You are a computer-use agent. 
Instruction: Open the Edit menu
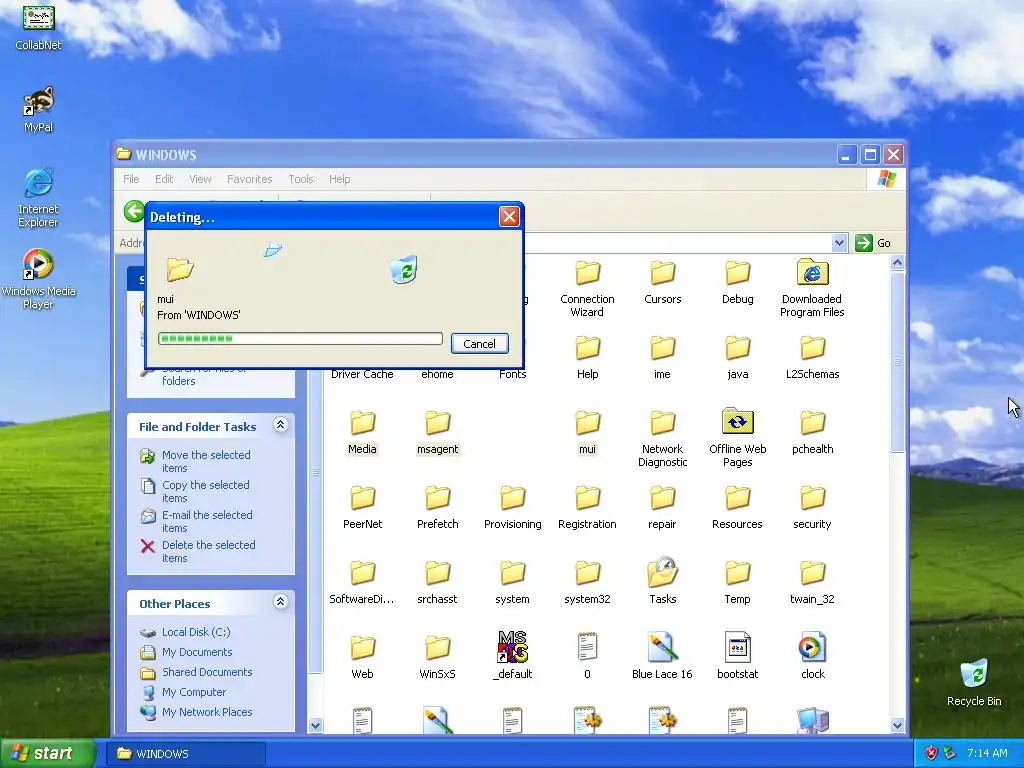point(164,179)
